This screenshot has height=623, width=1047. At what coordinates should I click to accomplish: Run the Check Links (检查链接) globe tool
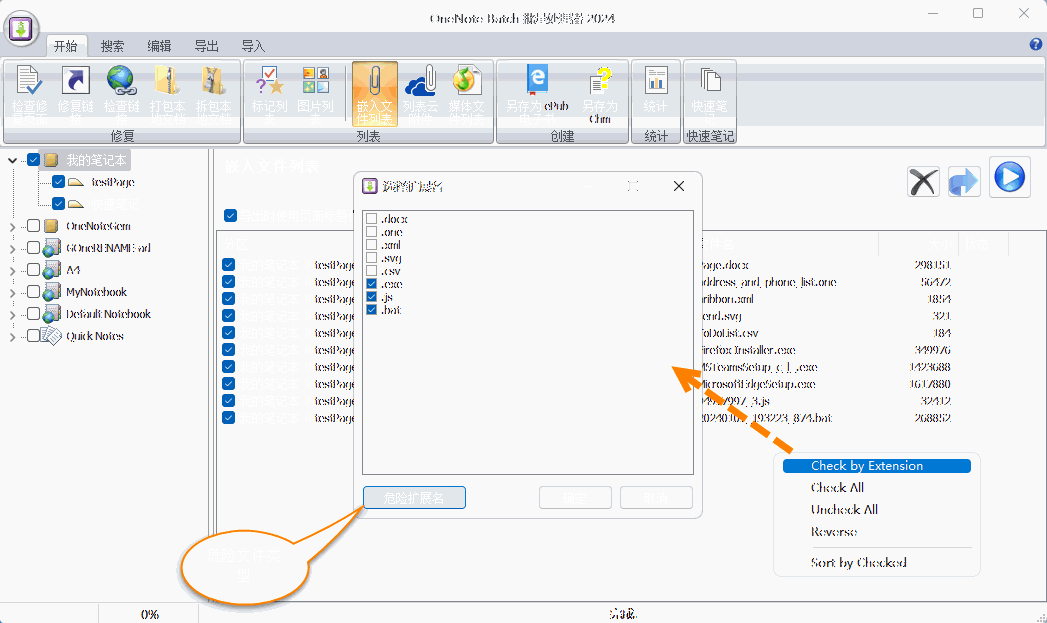click(x=122, y=94)
